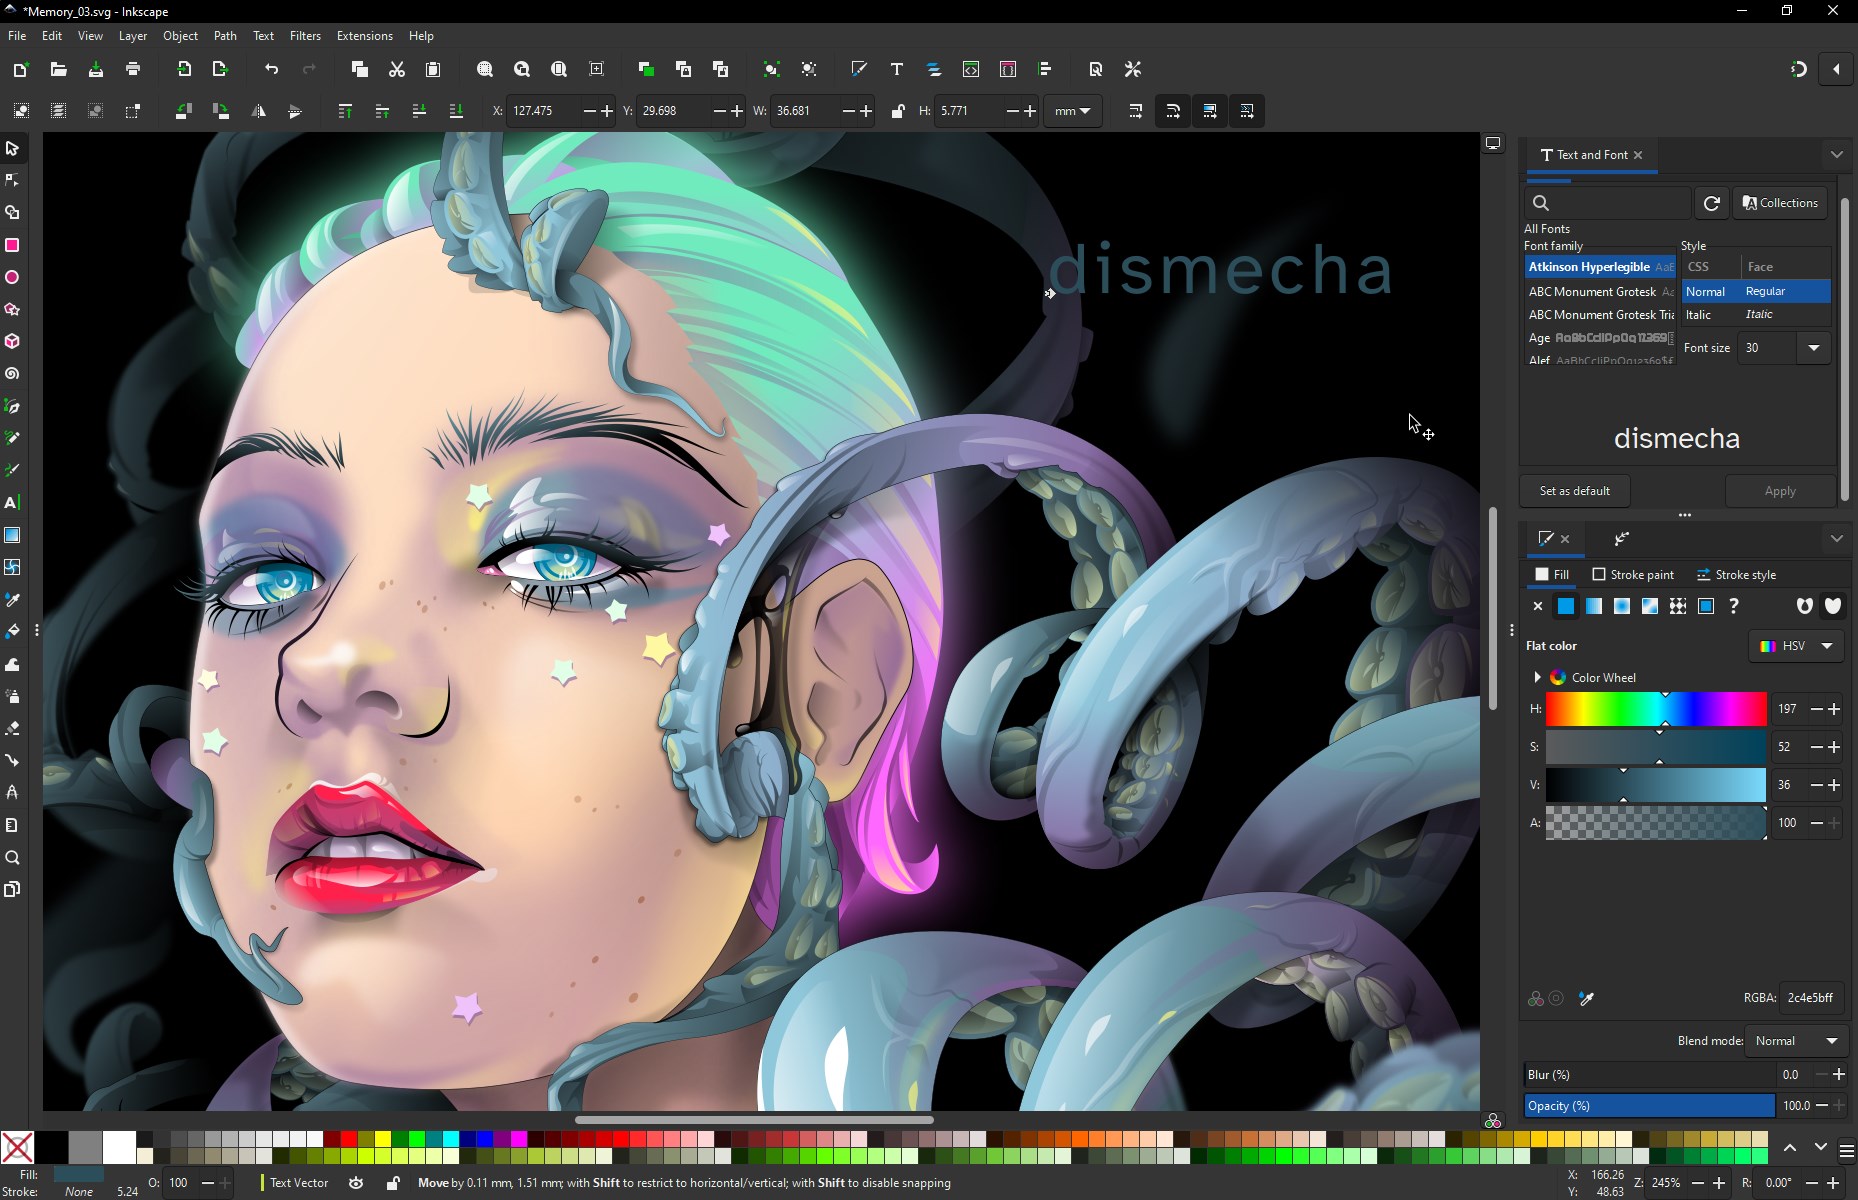Select the Node editing tool
Viewport: 1858px width, 1200px height.
coord(12,180)
